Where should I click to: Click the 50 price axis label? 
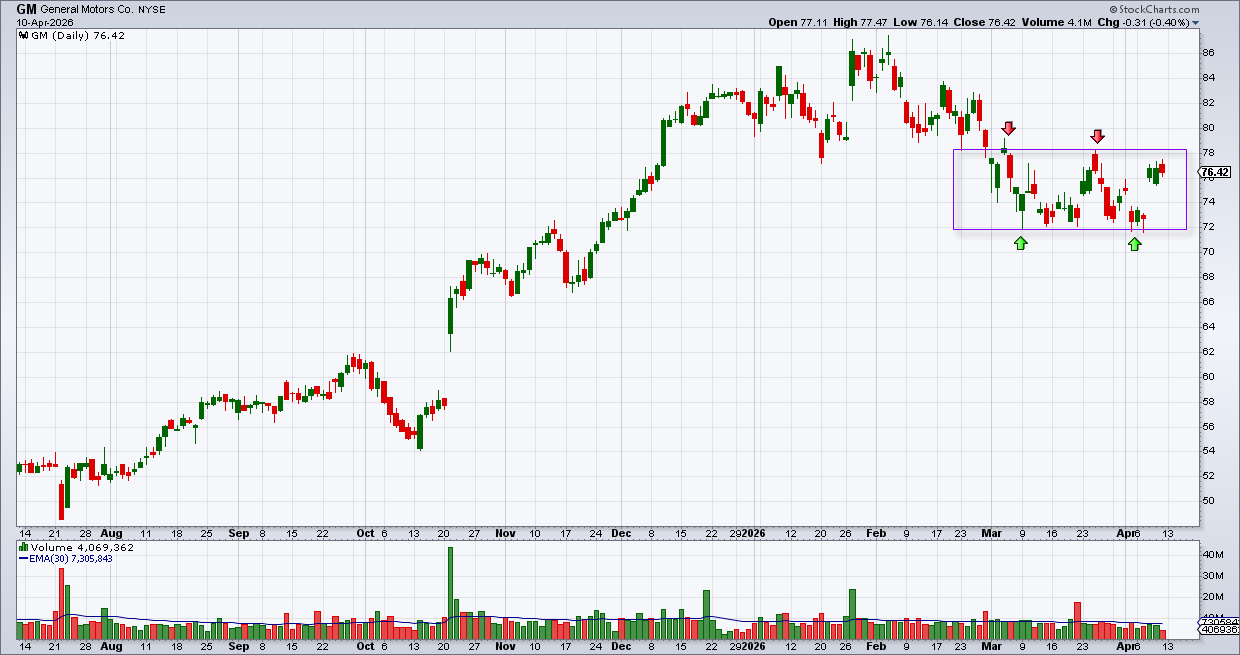[1208, 501]
